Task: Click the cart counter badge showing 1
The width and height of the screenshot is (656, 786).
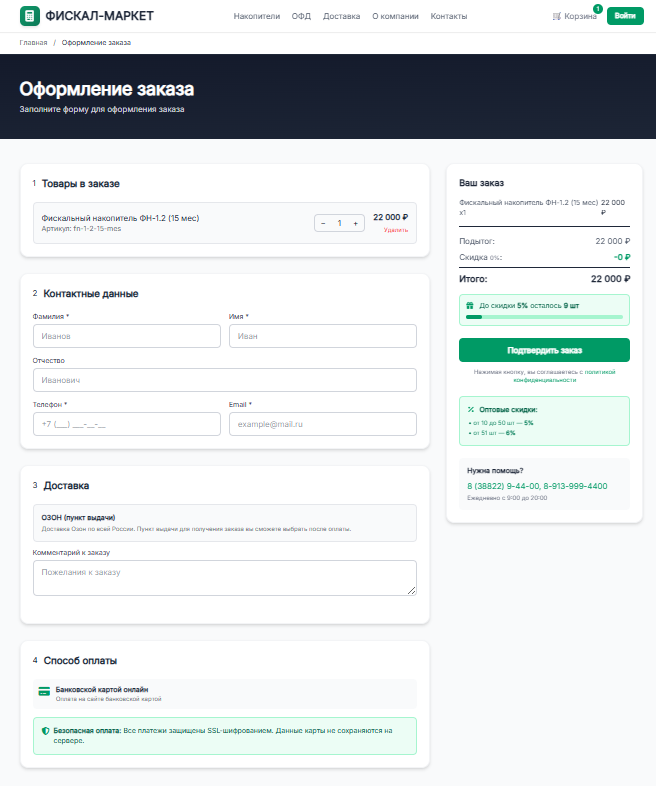Action: pos(597,9)
